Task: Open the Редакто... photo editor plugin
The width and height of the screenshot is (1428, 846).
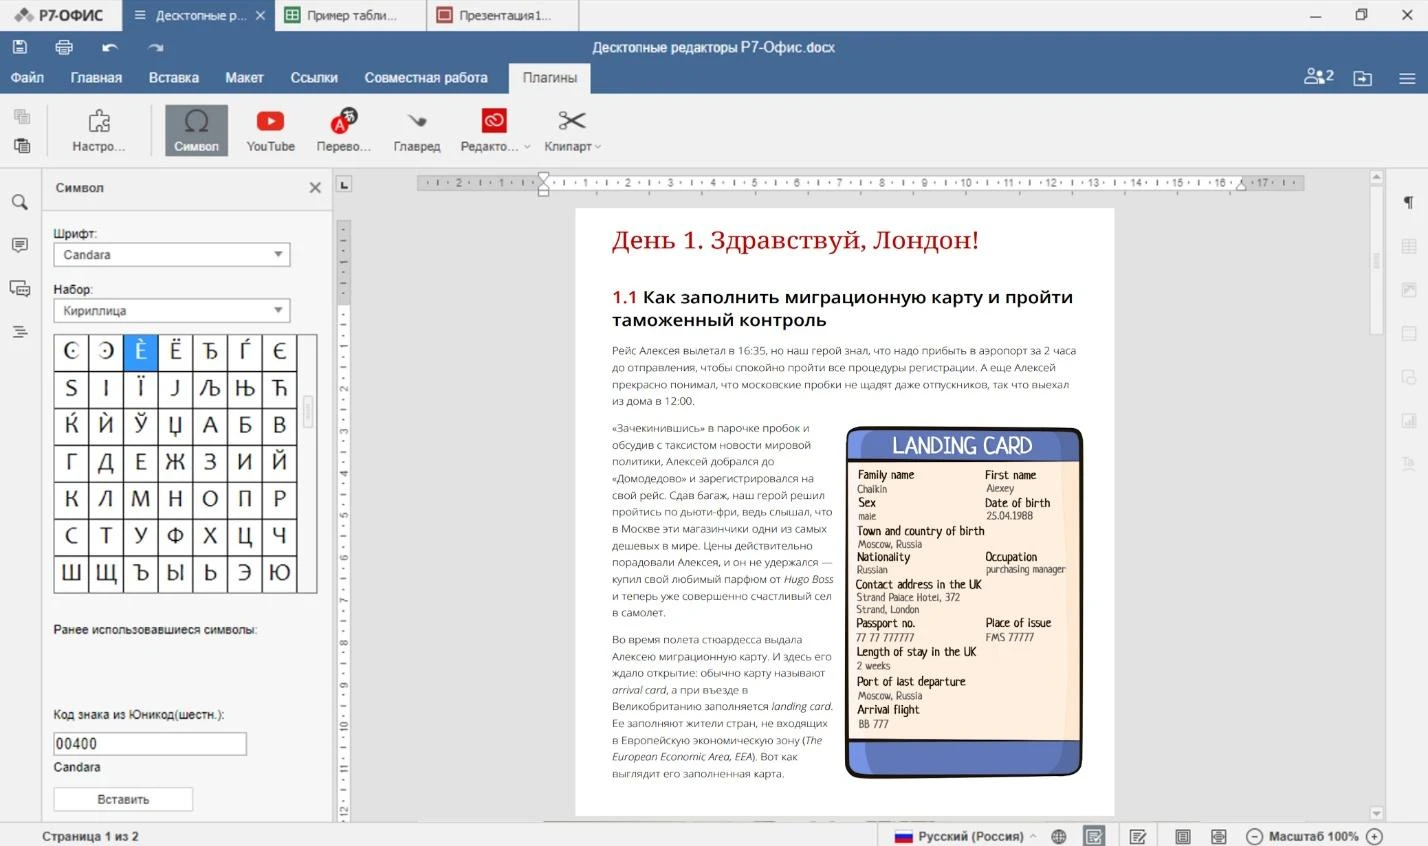Action: tap(489, 130)
